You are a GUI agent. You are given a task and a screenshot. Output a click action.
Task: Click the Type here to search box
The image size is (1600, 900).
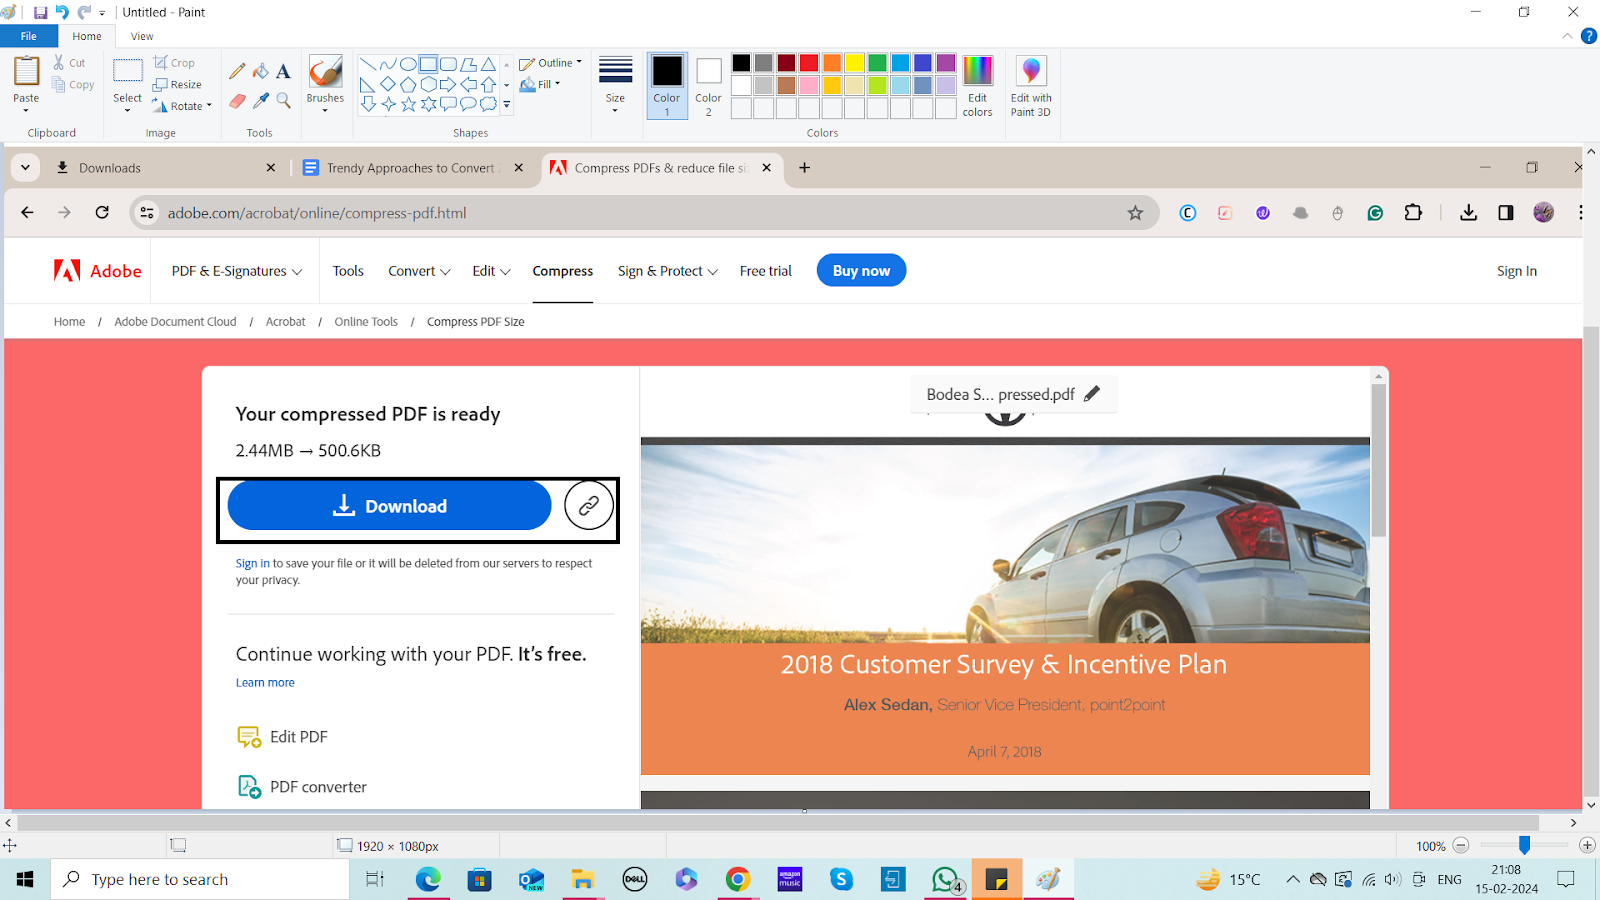[200, 879]
